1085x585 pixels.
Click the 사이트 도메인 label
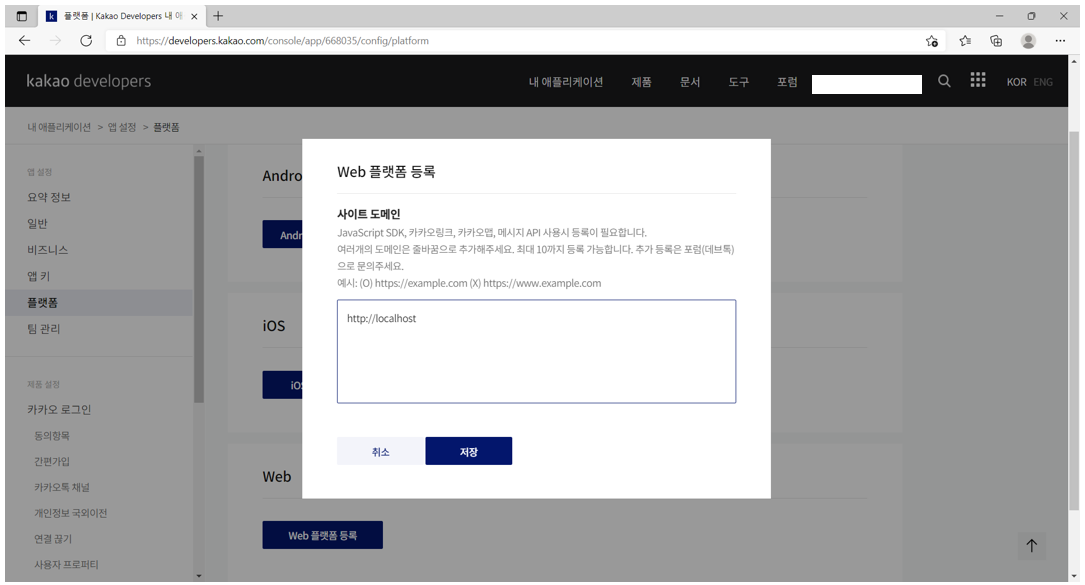tap(369, 214)
